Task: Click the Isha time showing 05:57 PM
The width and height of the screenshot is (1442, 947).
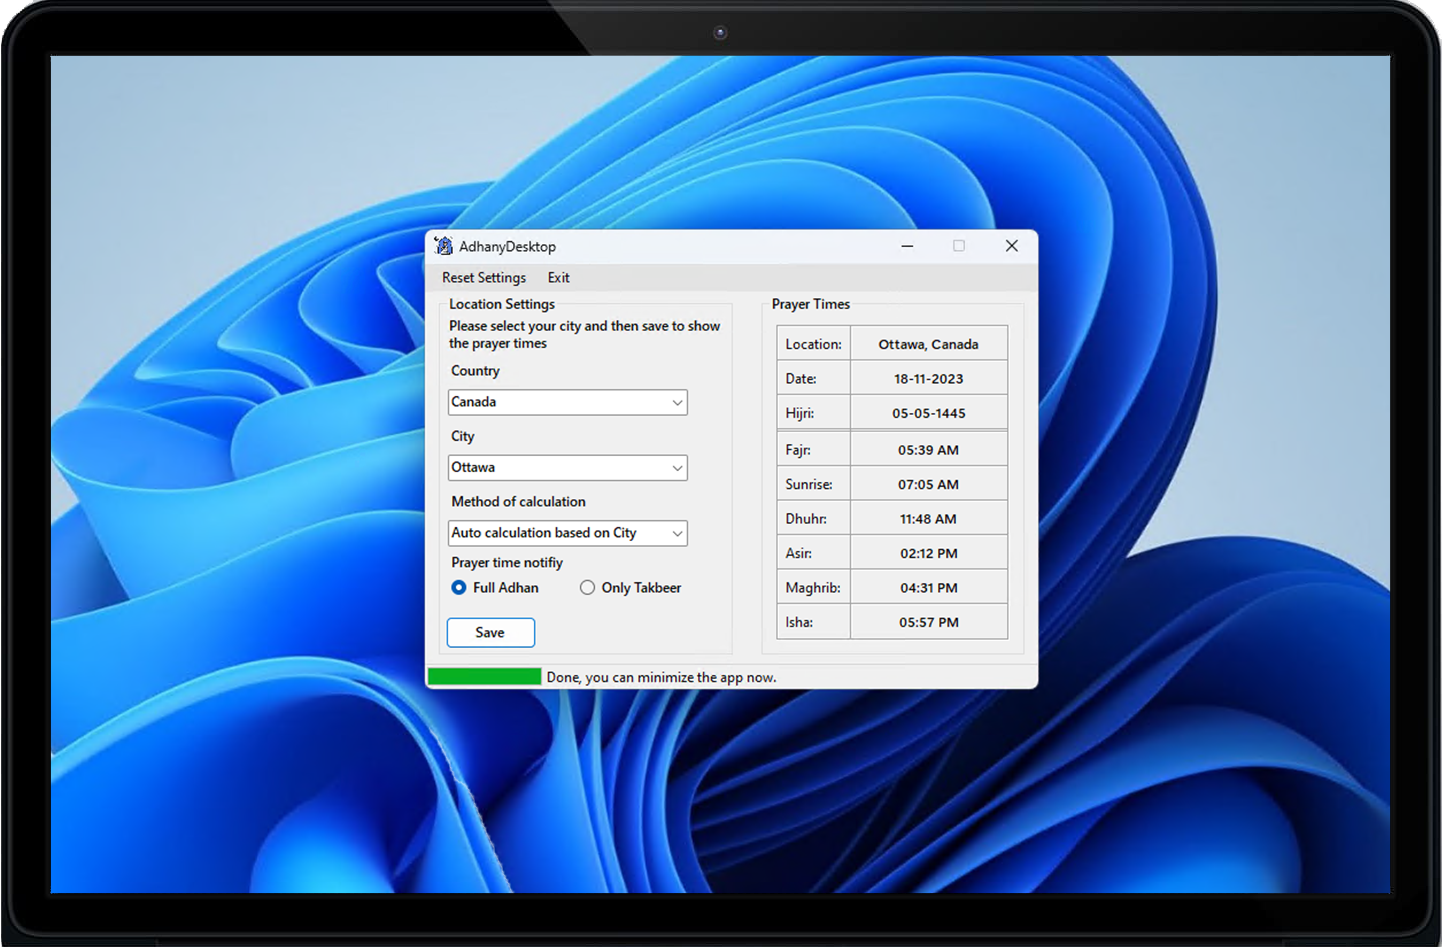Action: [928, 621]
